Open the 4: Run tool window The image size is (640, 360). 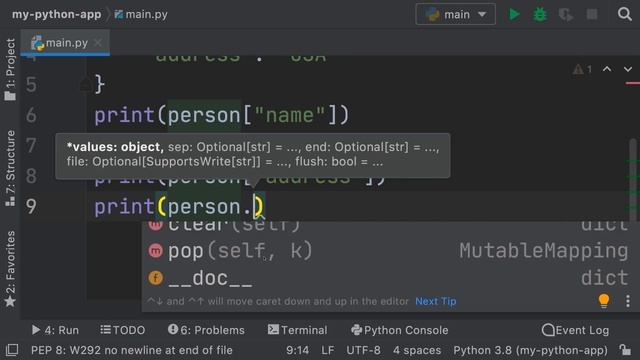(55, 330)
